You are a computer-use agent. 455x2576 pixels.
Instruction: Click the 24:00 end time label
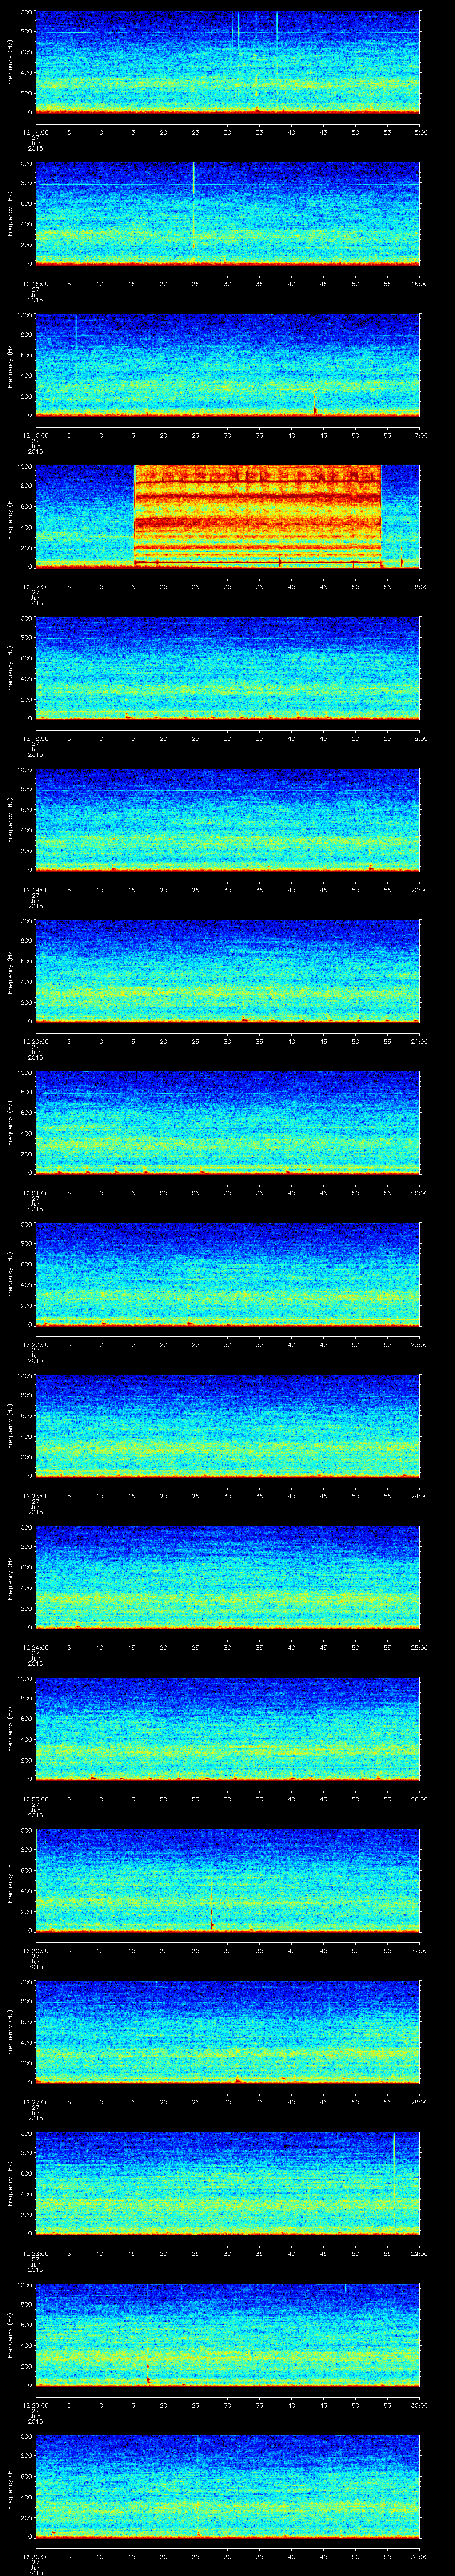pos(420,1495)
